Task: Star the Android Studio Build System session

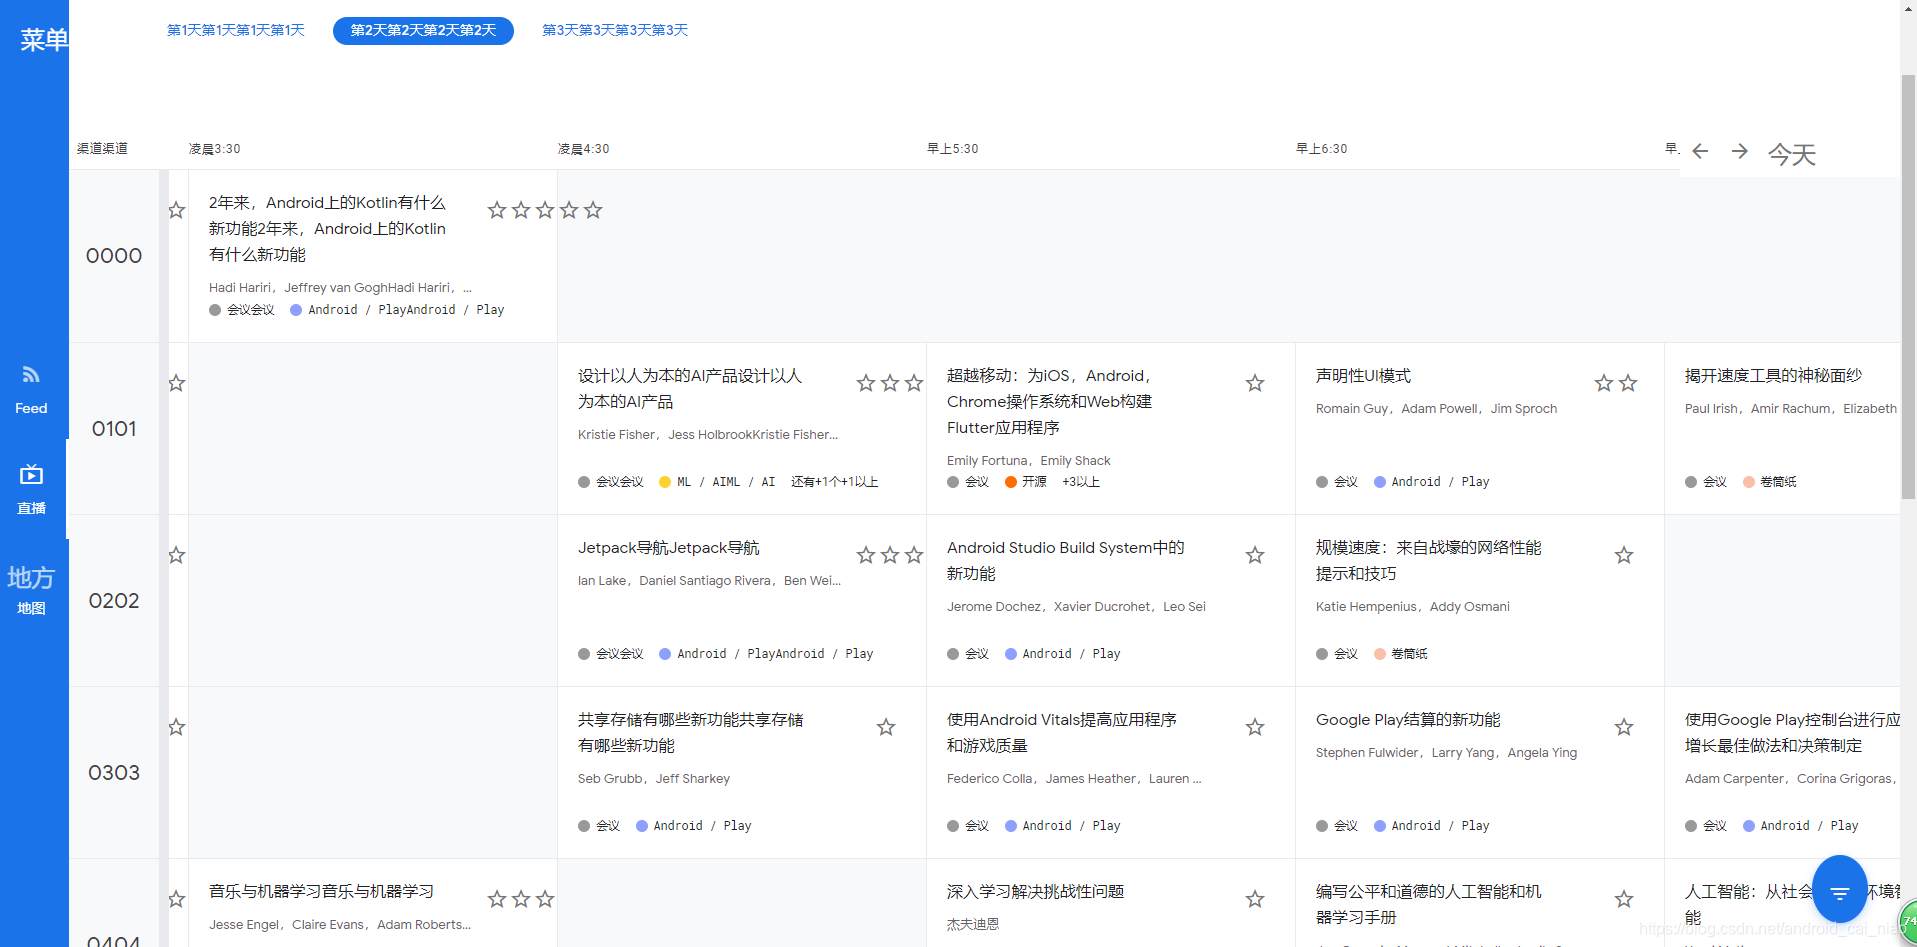Action: (1255, 555)
